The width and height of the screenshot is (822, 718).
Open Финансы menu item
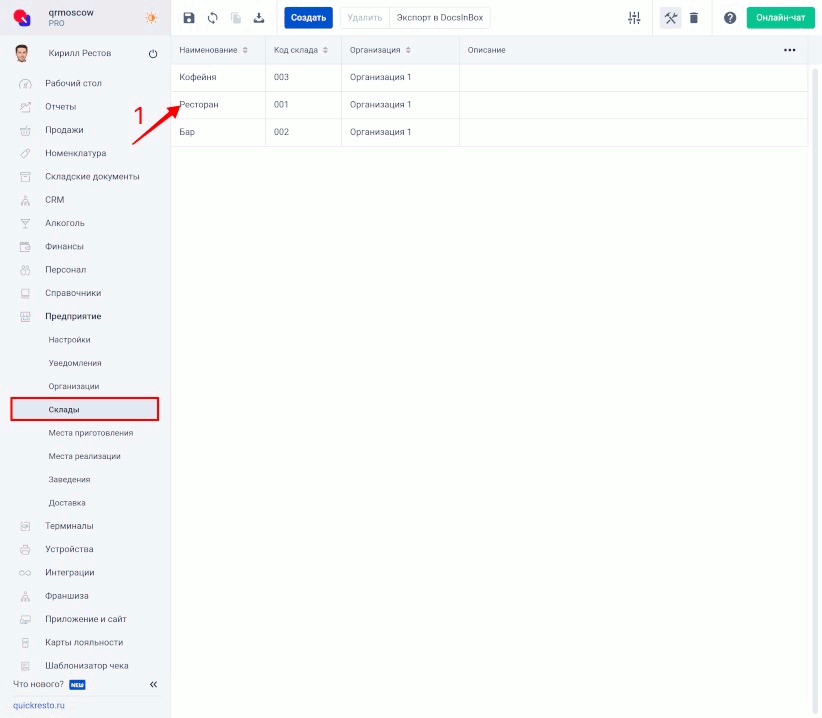click(x=64, y=246)
